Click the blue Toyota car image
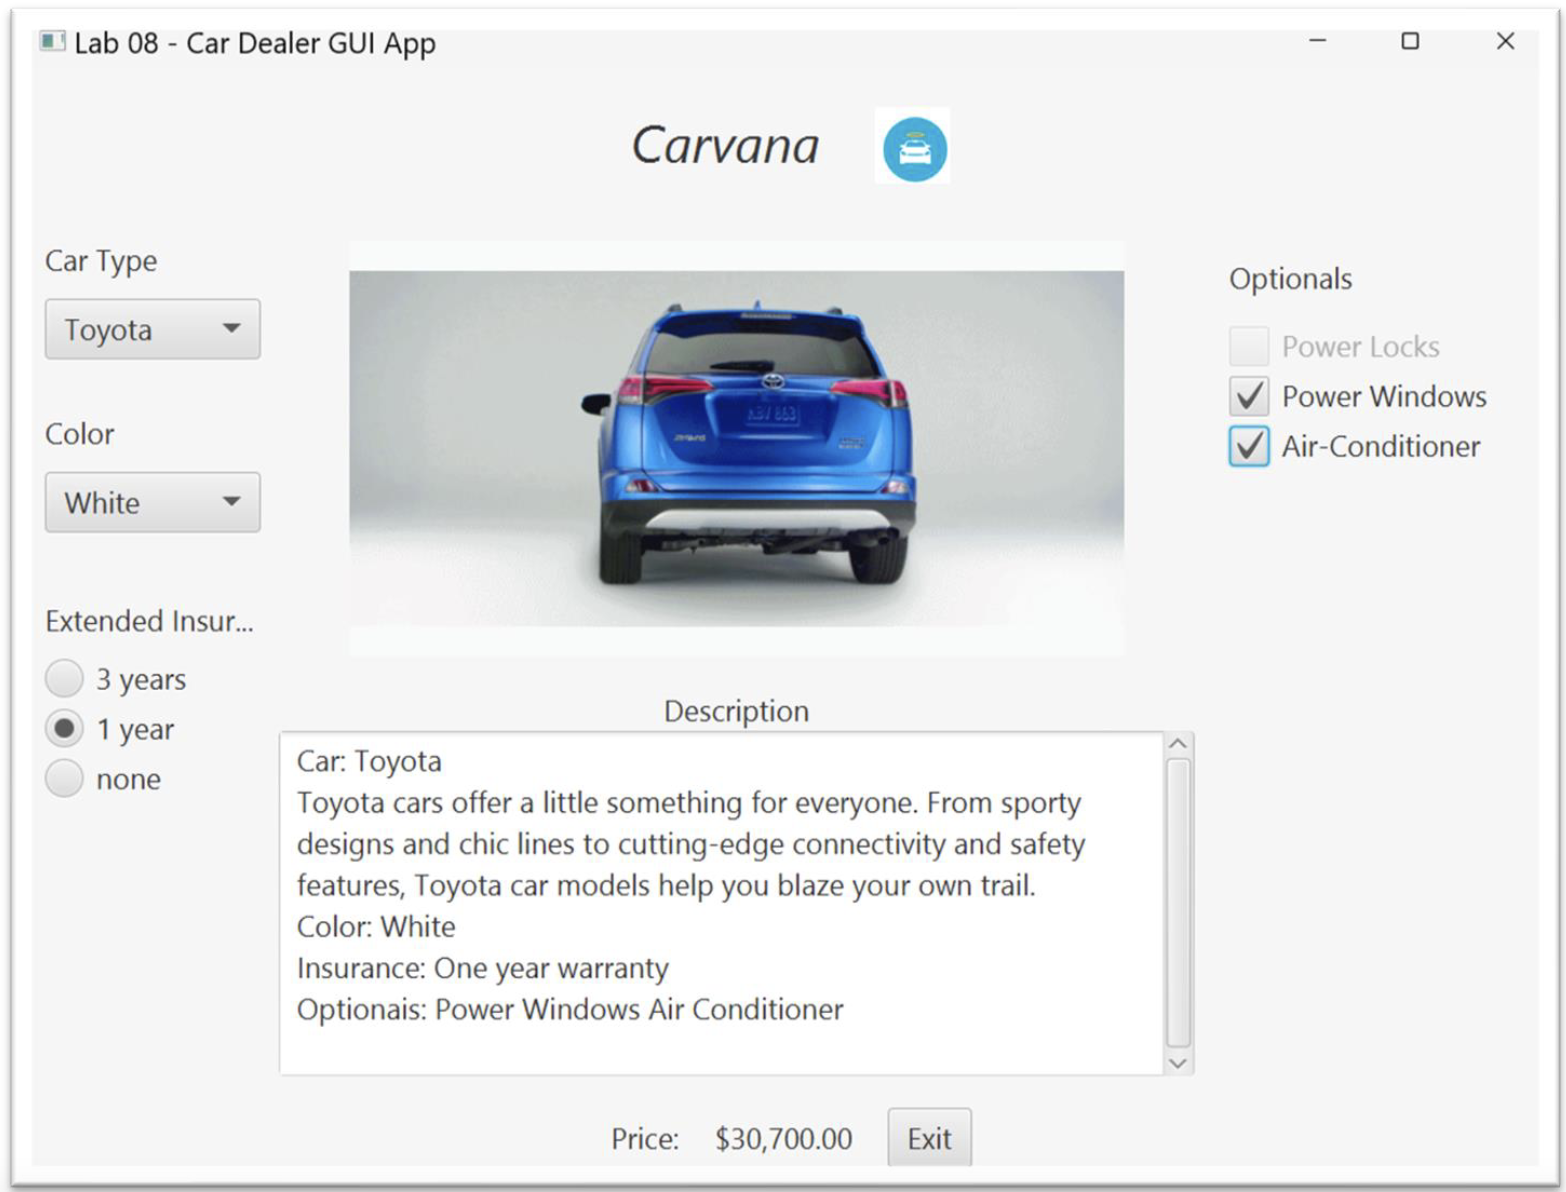 pos(735,440)
